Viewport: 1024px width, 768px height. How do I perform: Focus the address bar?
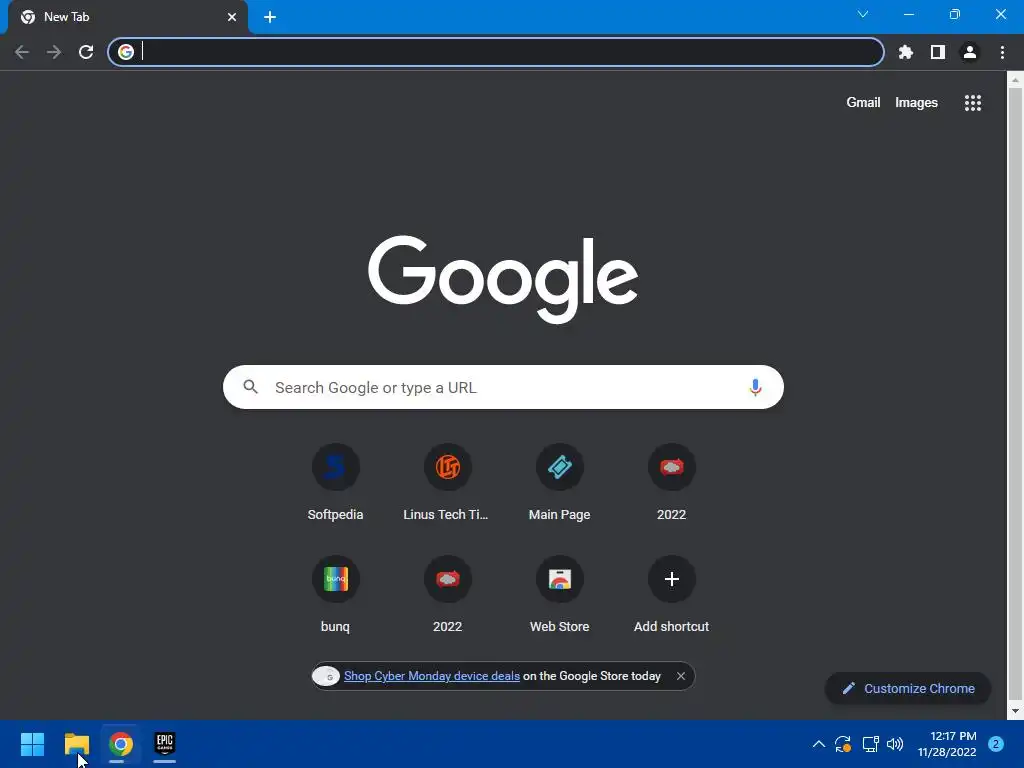click(x=496, y=52)
